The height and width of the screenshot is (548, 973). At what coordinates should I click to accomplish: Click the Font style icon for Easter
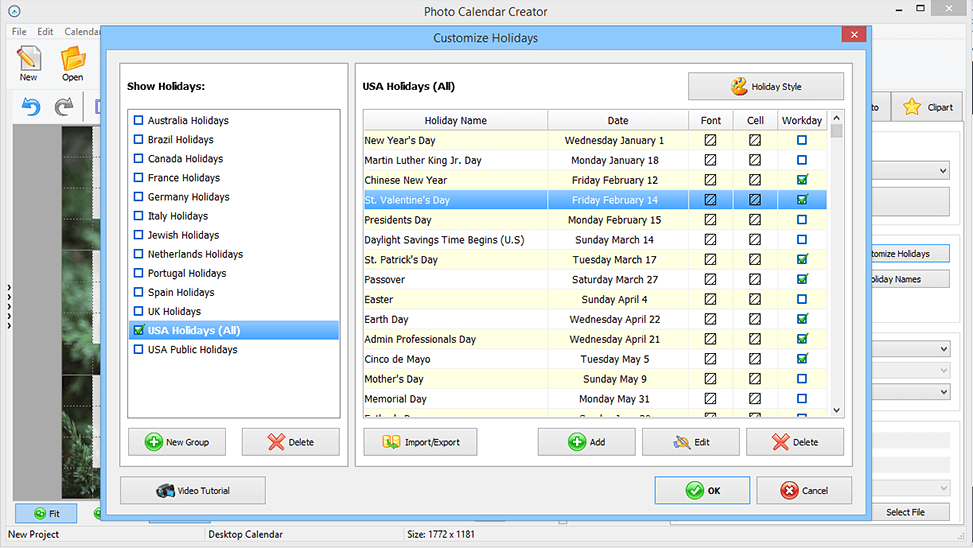[710, 299]
